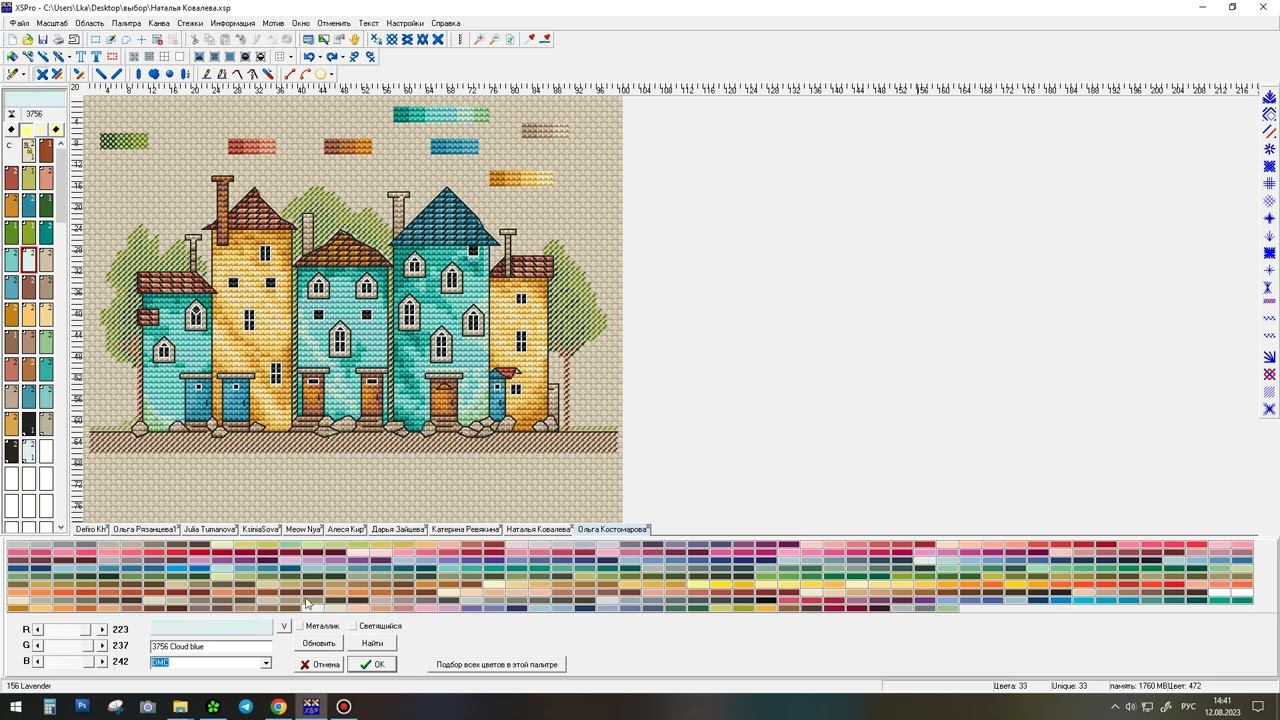The height and width of the screenshot is (720, 1280).
Task: Toggle the Светящийся checkbox
Action: [x=352, y=626]
